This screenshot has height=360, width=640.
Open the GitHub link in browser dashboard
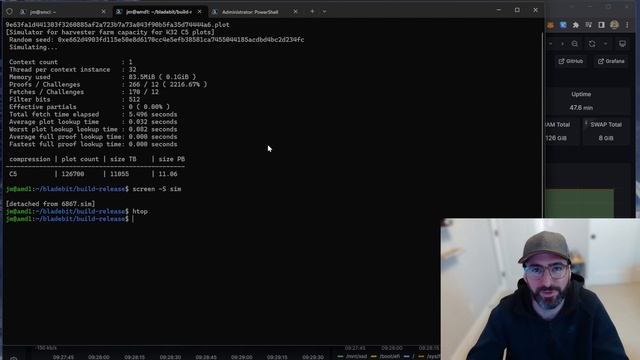[571, 61]
